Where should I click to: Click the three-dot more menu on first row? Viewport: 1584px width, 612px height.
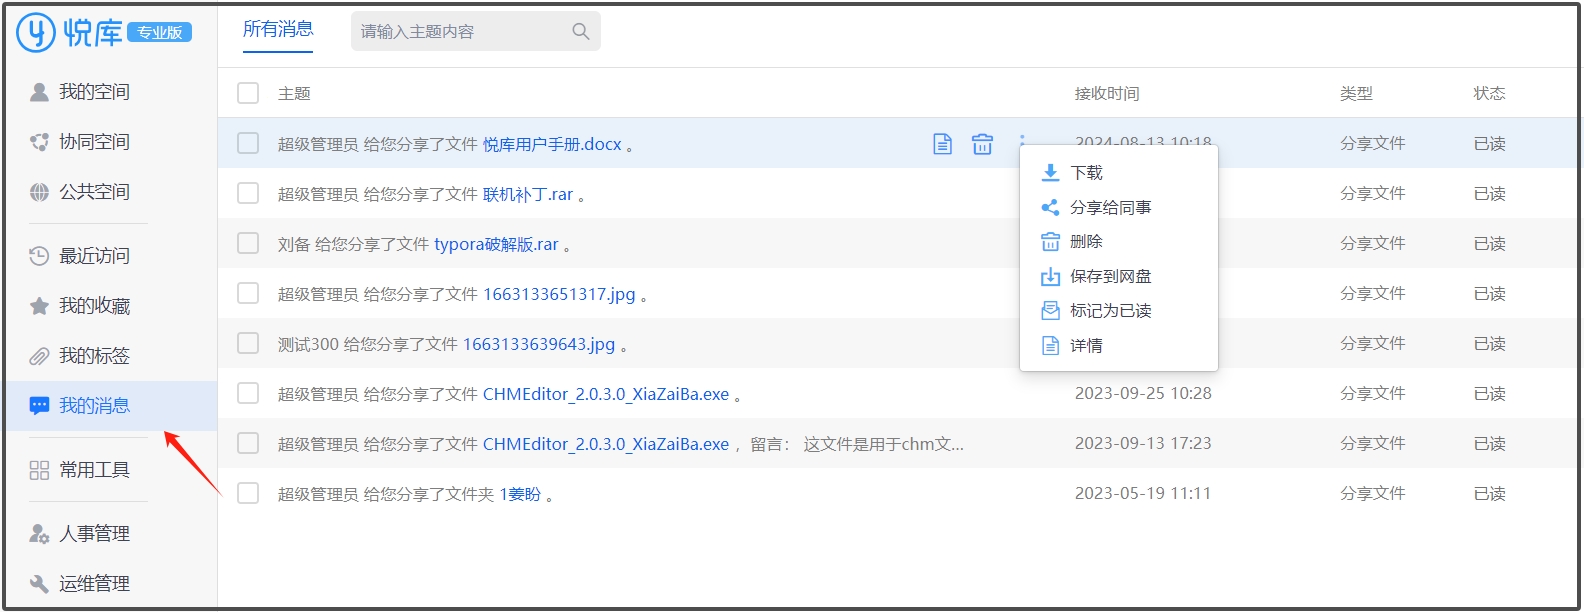pos(1022,138)
